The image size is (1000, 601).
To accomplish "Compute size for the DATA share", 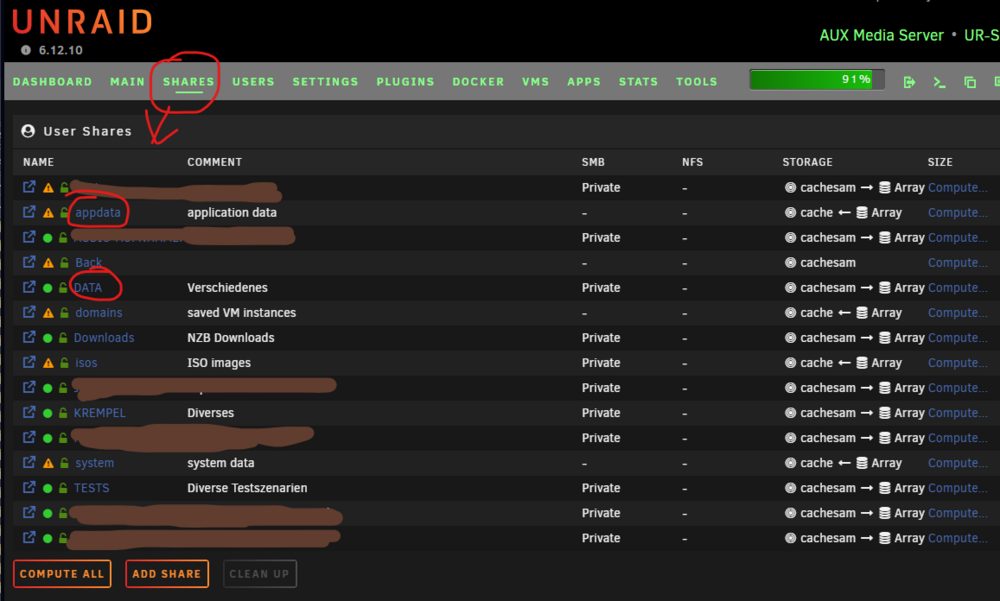I will (957, 288).
